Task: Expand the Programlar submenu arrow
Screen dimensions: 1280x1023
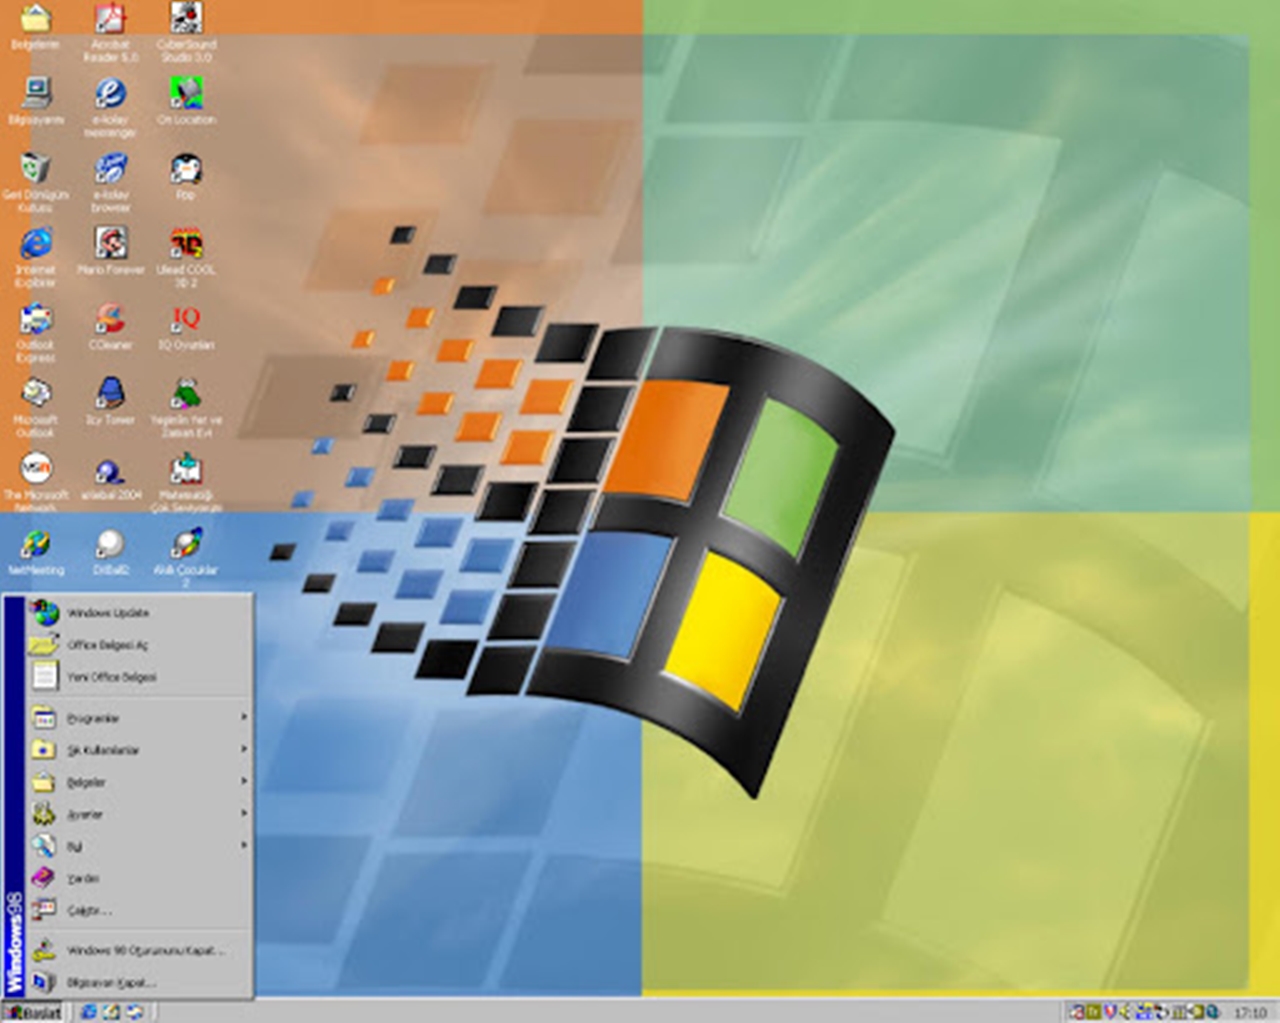Action: click(x=243, y=717)
